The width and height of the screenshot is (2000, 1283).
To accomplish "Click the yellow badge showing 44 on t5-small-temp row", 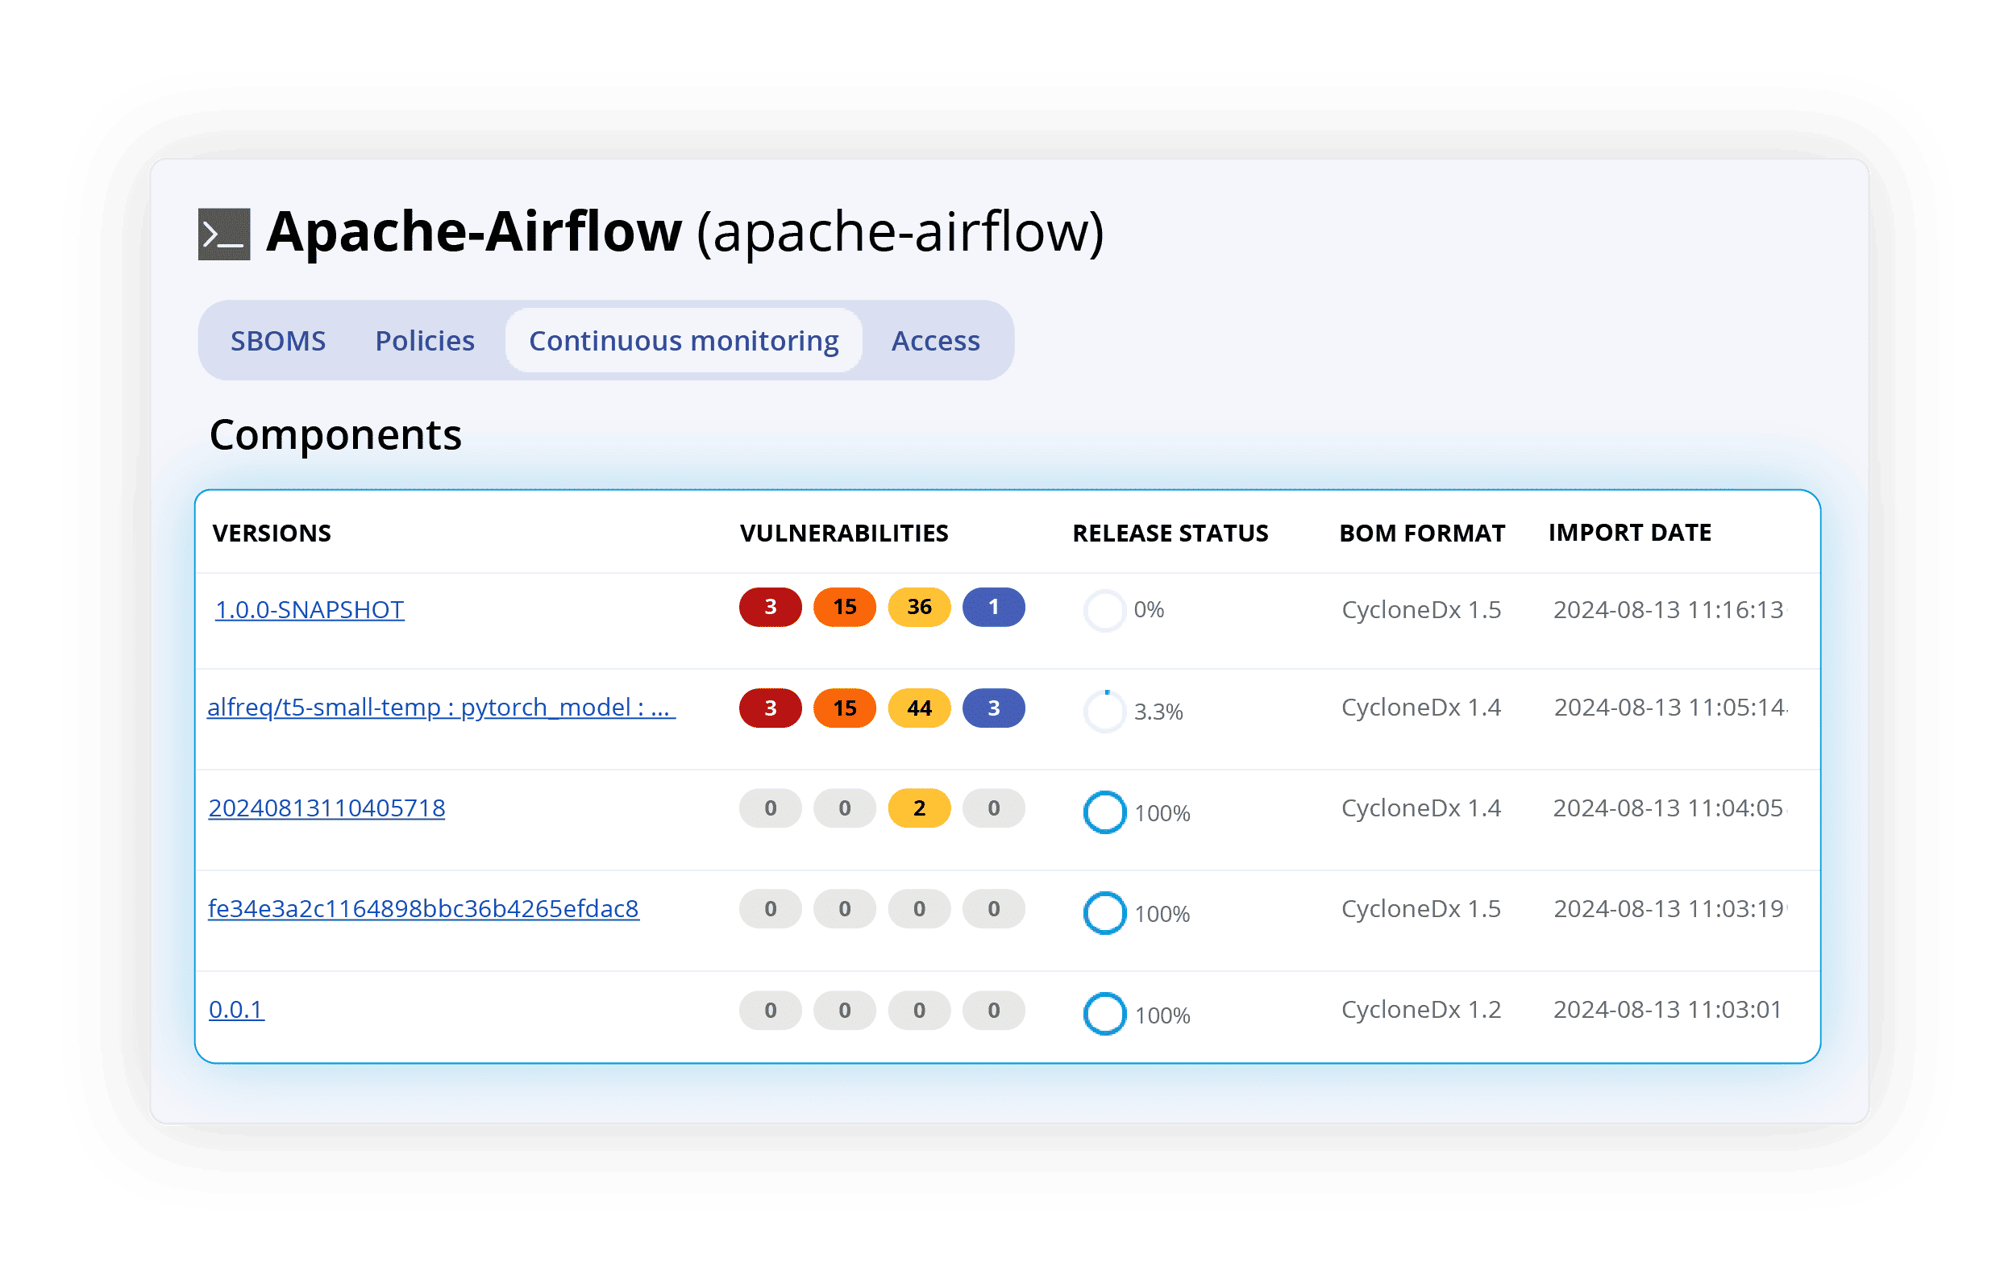I will tap(919, 707).
